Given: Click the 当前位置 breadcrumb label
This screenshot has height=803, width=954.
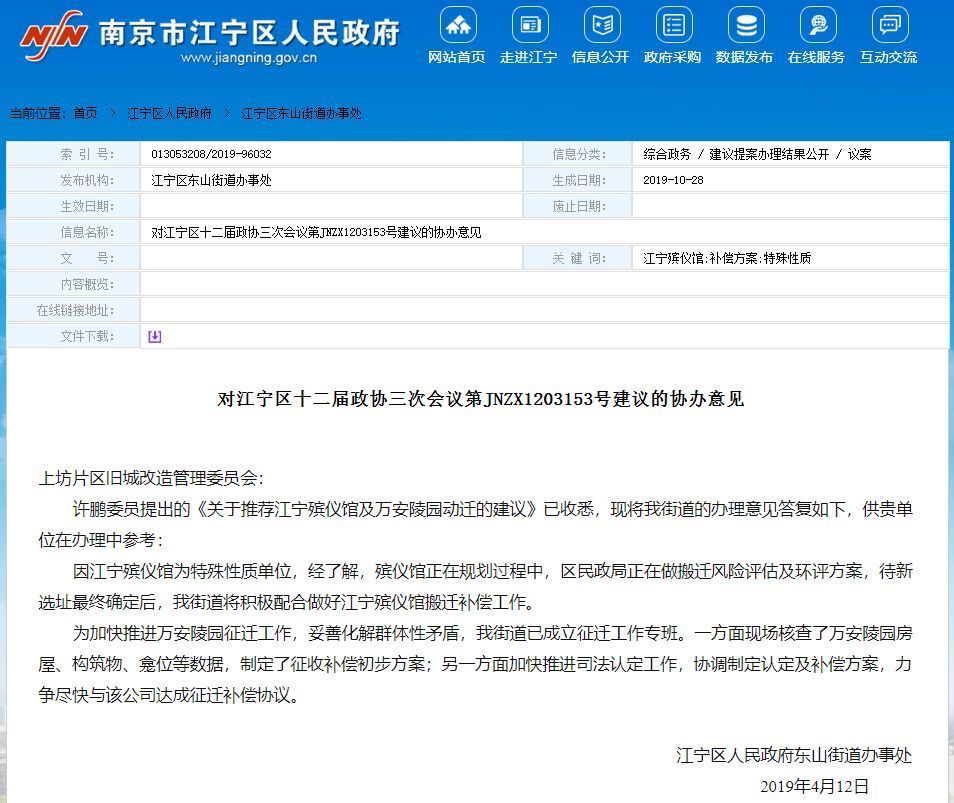Looking at the screenshot, I should coord(38,113).
